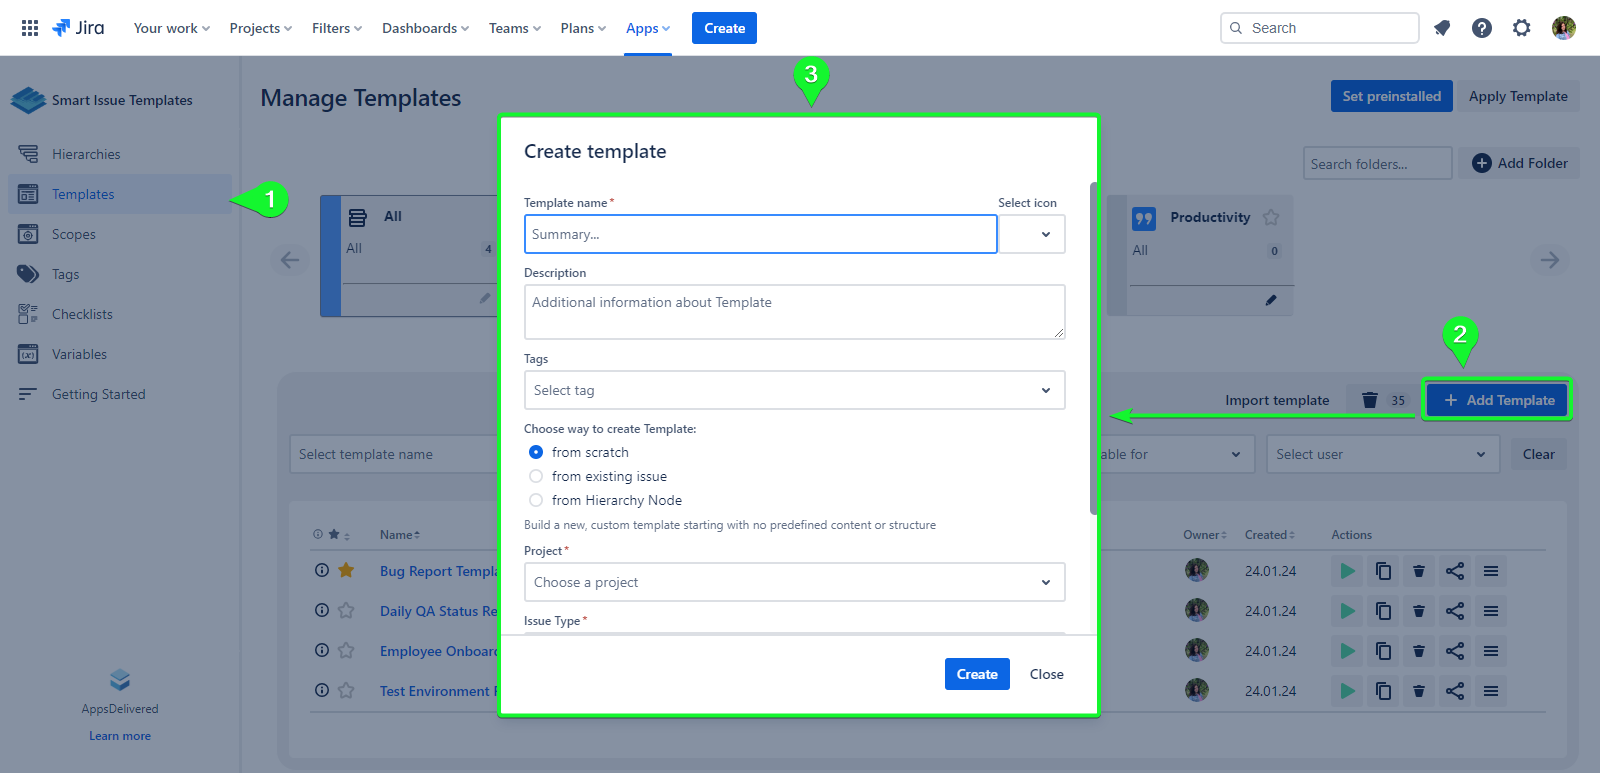The image size is (1600, 773).
Task: Open Jira settings gear icon
Action: [x=1522, y=28]
